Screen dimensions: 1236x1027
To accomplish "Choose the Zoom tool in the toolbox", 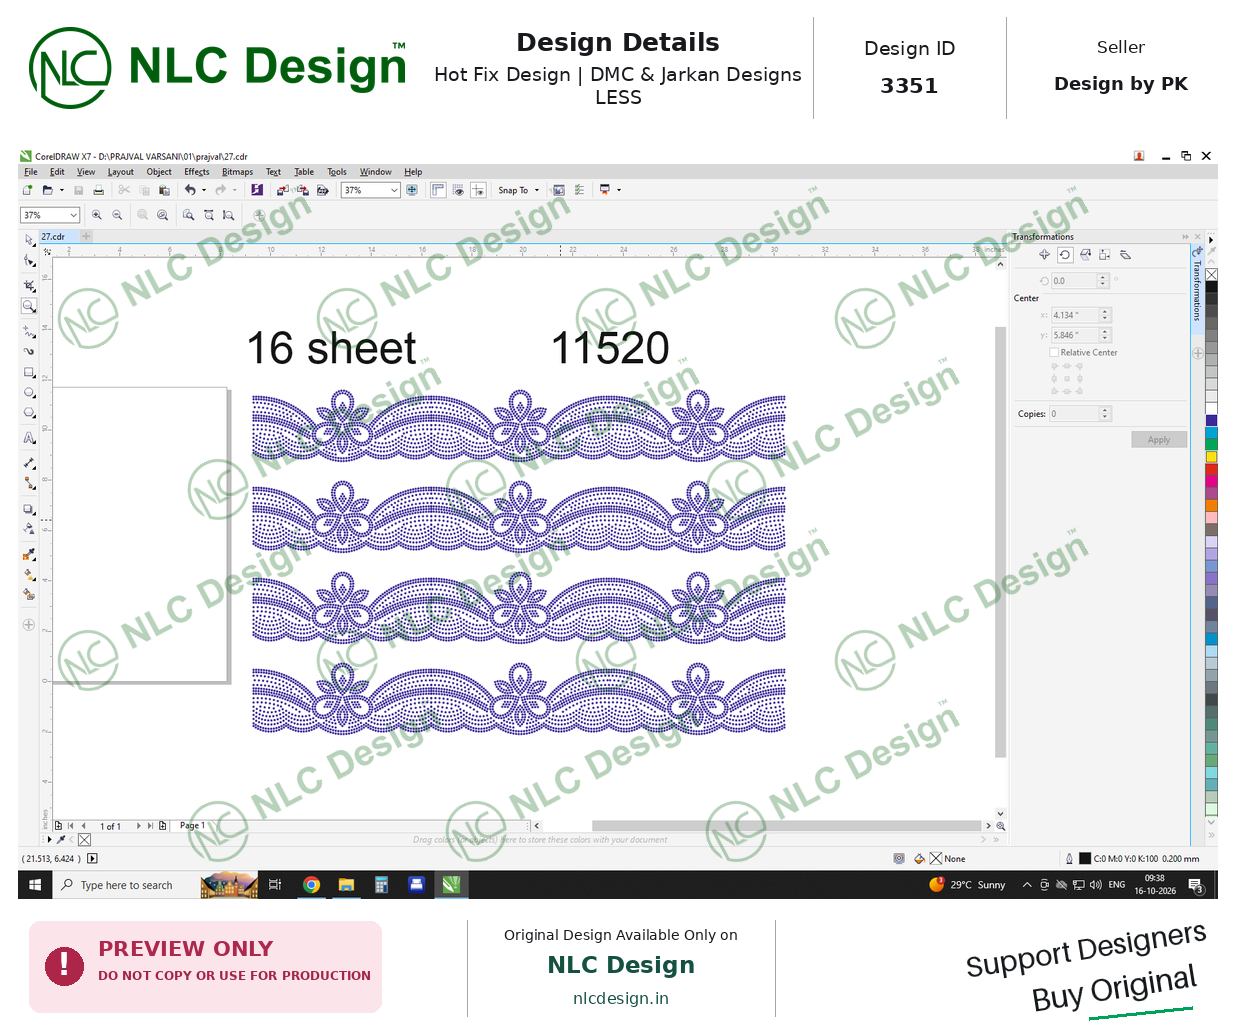I will click(x=29, y=306).
